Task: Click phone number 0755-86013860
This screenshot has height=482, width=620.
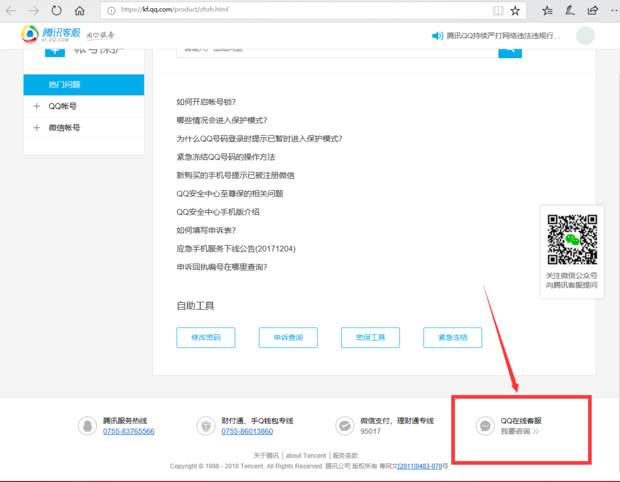Action: (247, 431)
